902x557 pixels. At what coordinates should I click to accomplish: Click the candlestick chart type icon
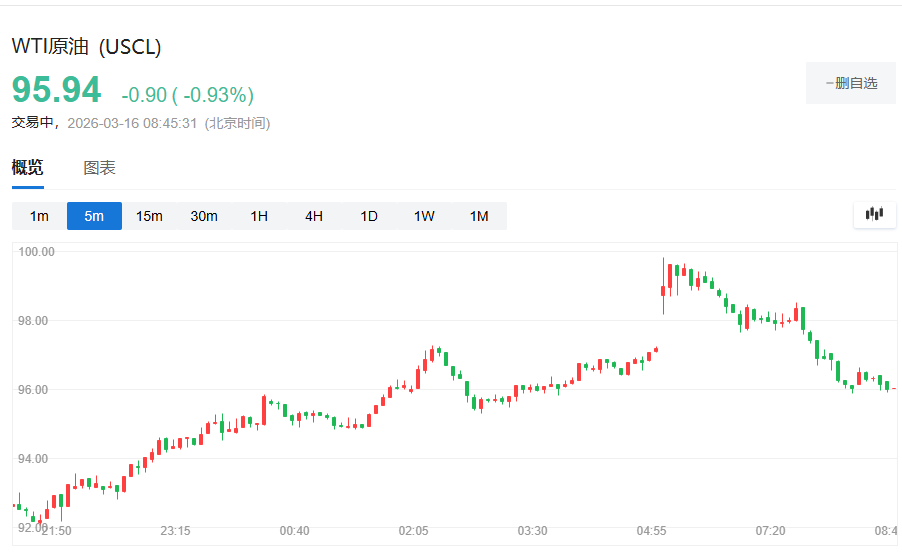coord(875,214)
